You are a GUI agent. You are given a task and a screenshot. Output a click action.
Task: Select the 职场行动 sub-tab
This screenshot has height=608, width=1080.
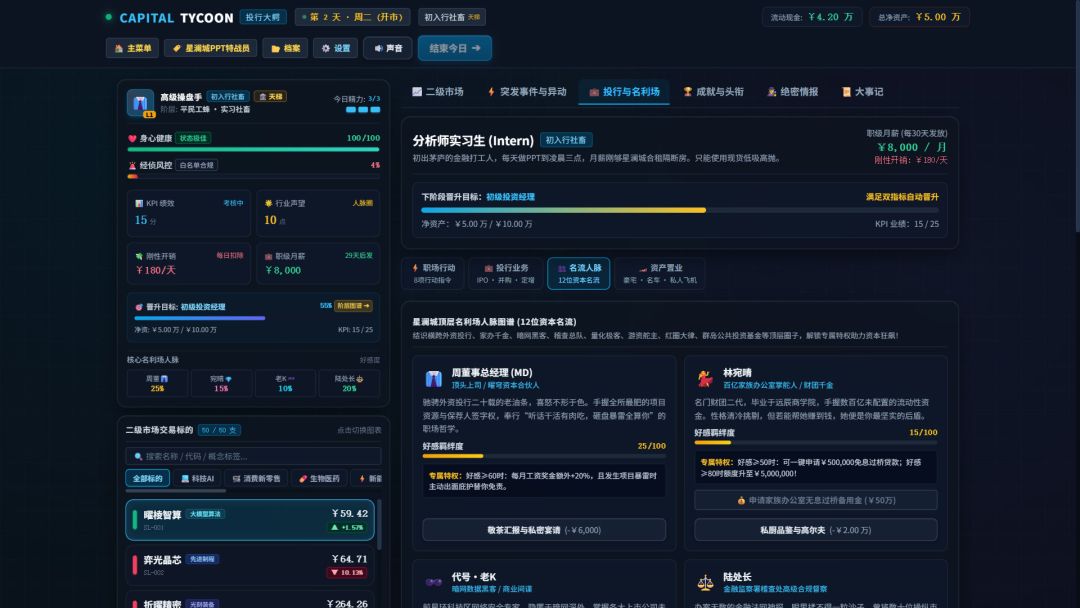[x=434, y=273]
